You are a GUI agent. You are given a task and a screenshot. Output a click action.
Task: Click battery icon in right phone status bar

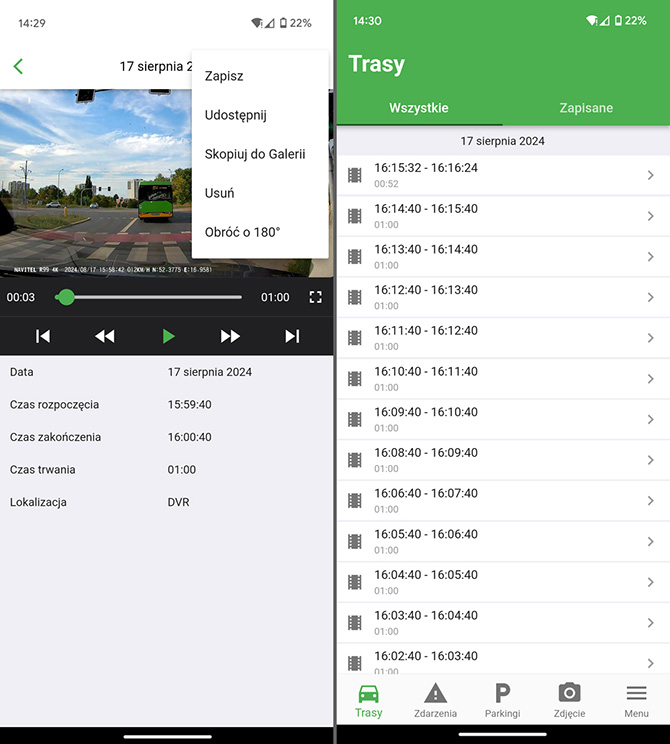pyautogui.click(x=618, y=20)
